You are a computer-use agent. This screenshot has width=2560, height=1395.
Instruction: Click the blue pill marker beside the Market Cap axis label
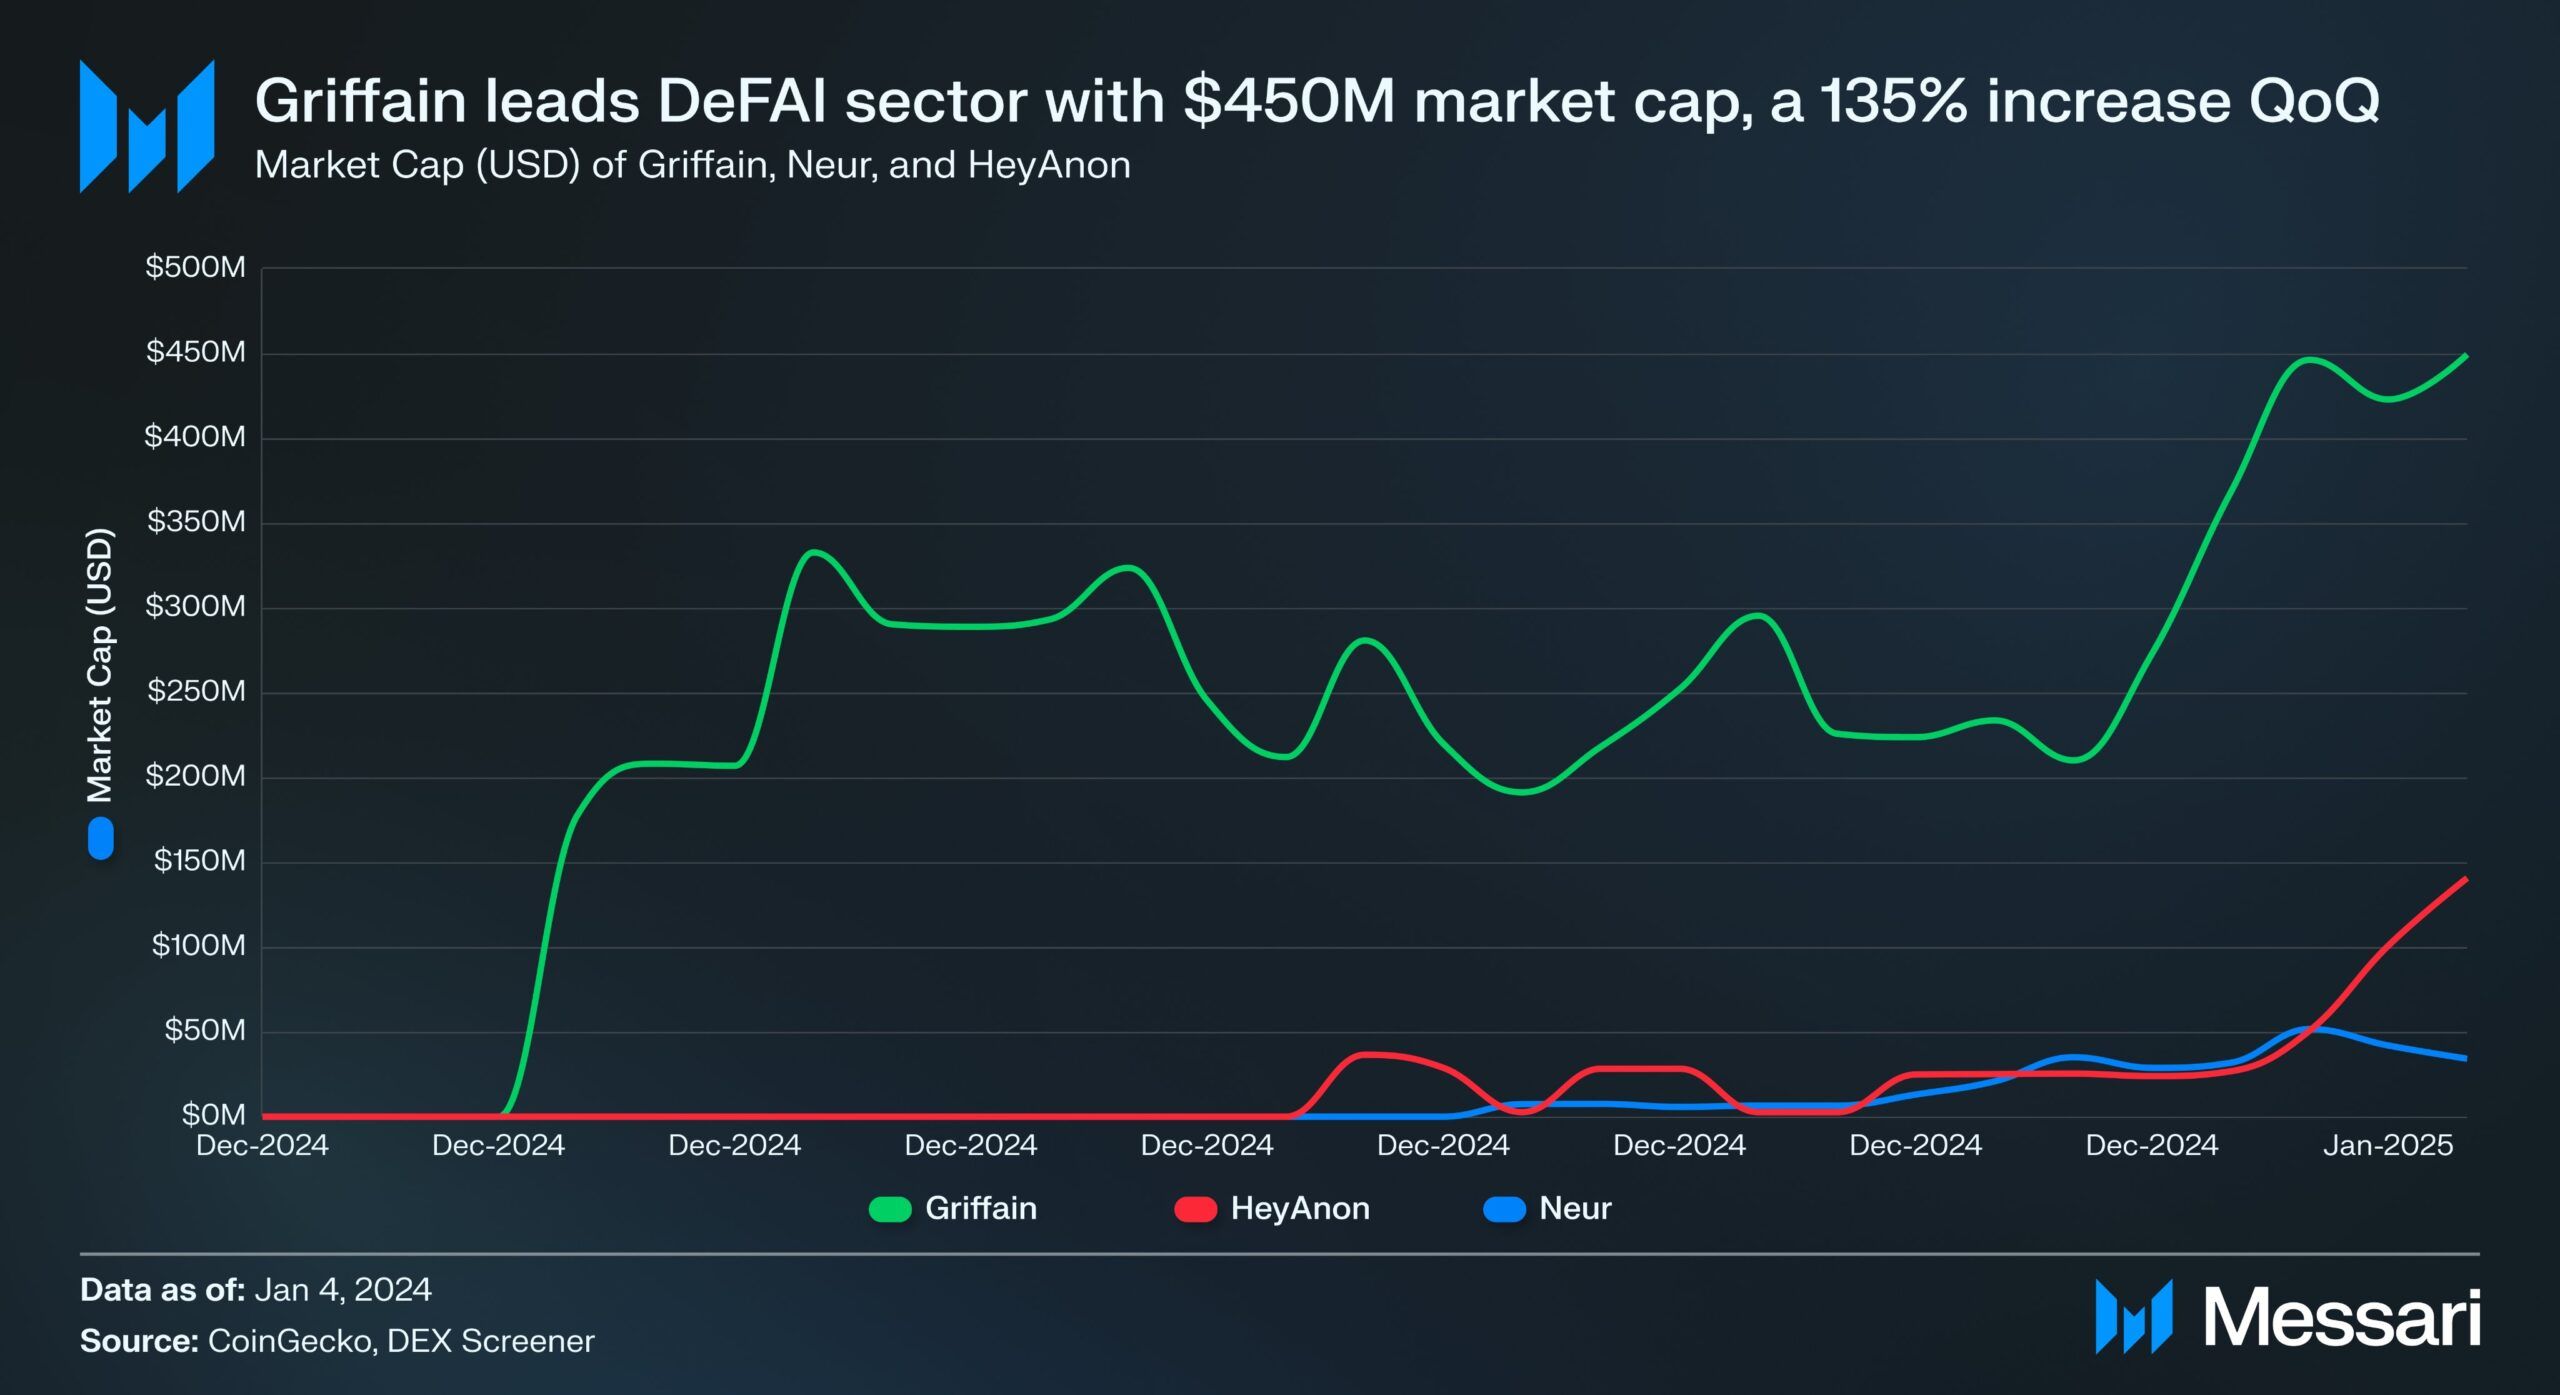(100, 838)
